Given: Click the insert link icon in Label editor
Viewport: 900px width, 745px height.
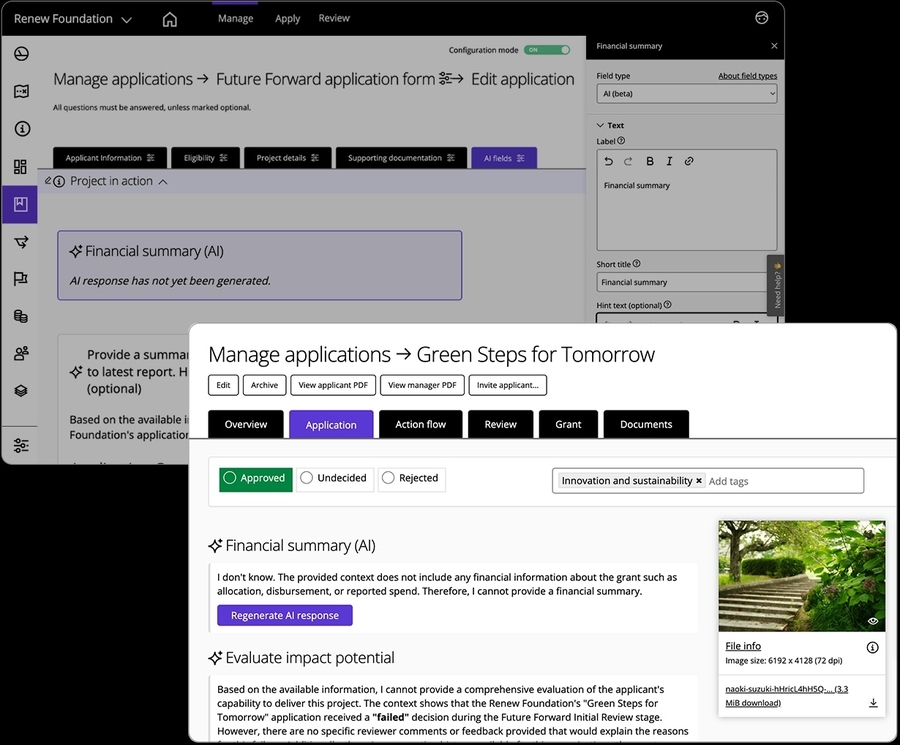Looking at the screenshot, I should tap(689, 161).
